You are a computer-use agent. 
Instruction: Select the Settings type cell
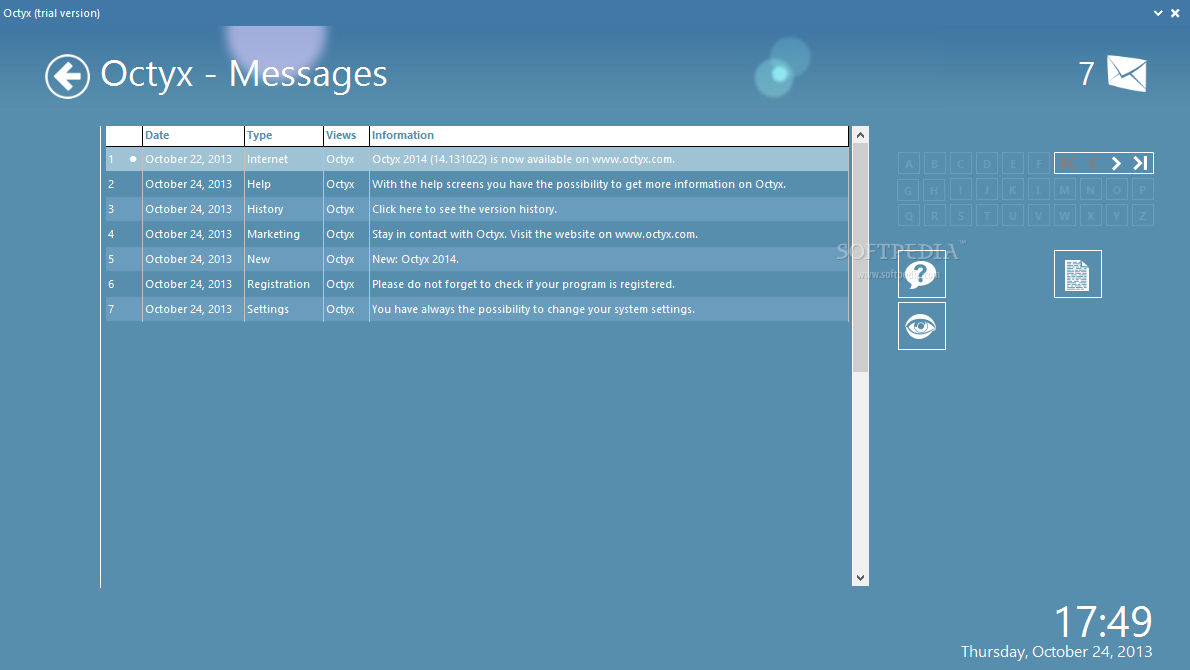(284, 310)
